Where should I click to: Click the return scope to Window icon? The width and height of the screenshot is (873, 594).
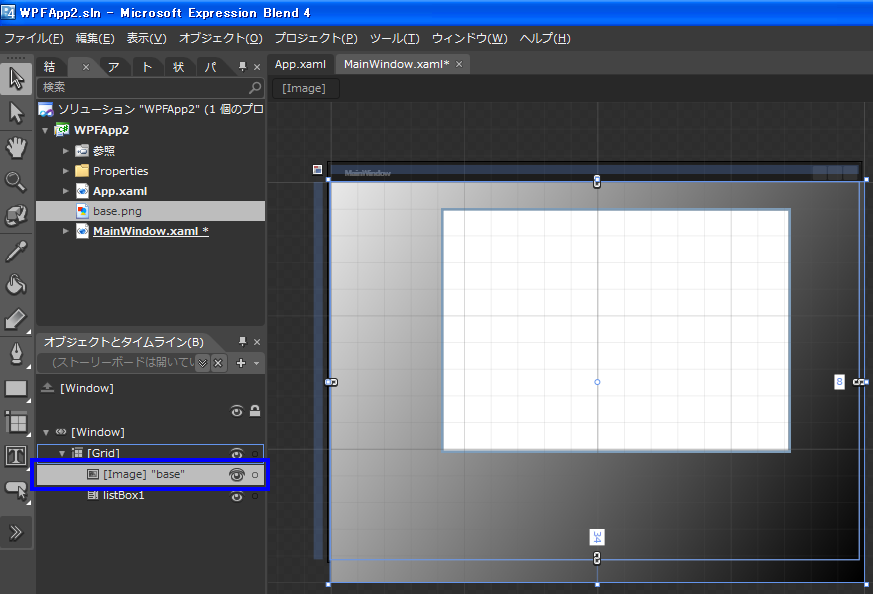[x=47, y=387]
